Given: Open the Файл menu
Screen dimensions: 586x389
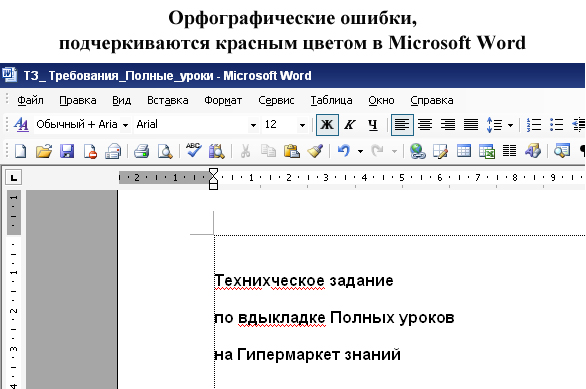Looking at the screenshot, I should 30,101.
